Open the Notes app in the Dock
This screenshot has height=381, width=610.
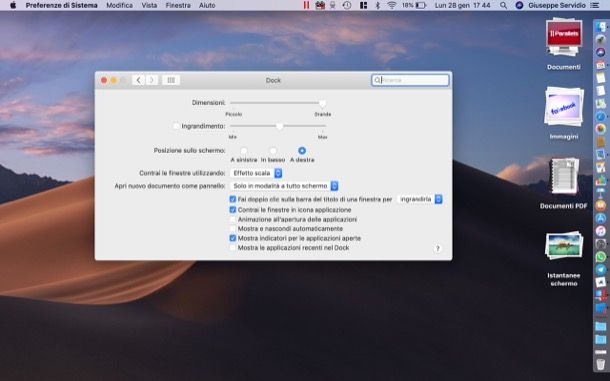[601, 78]
